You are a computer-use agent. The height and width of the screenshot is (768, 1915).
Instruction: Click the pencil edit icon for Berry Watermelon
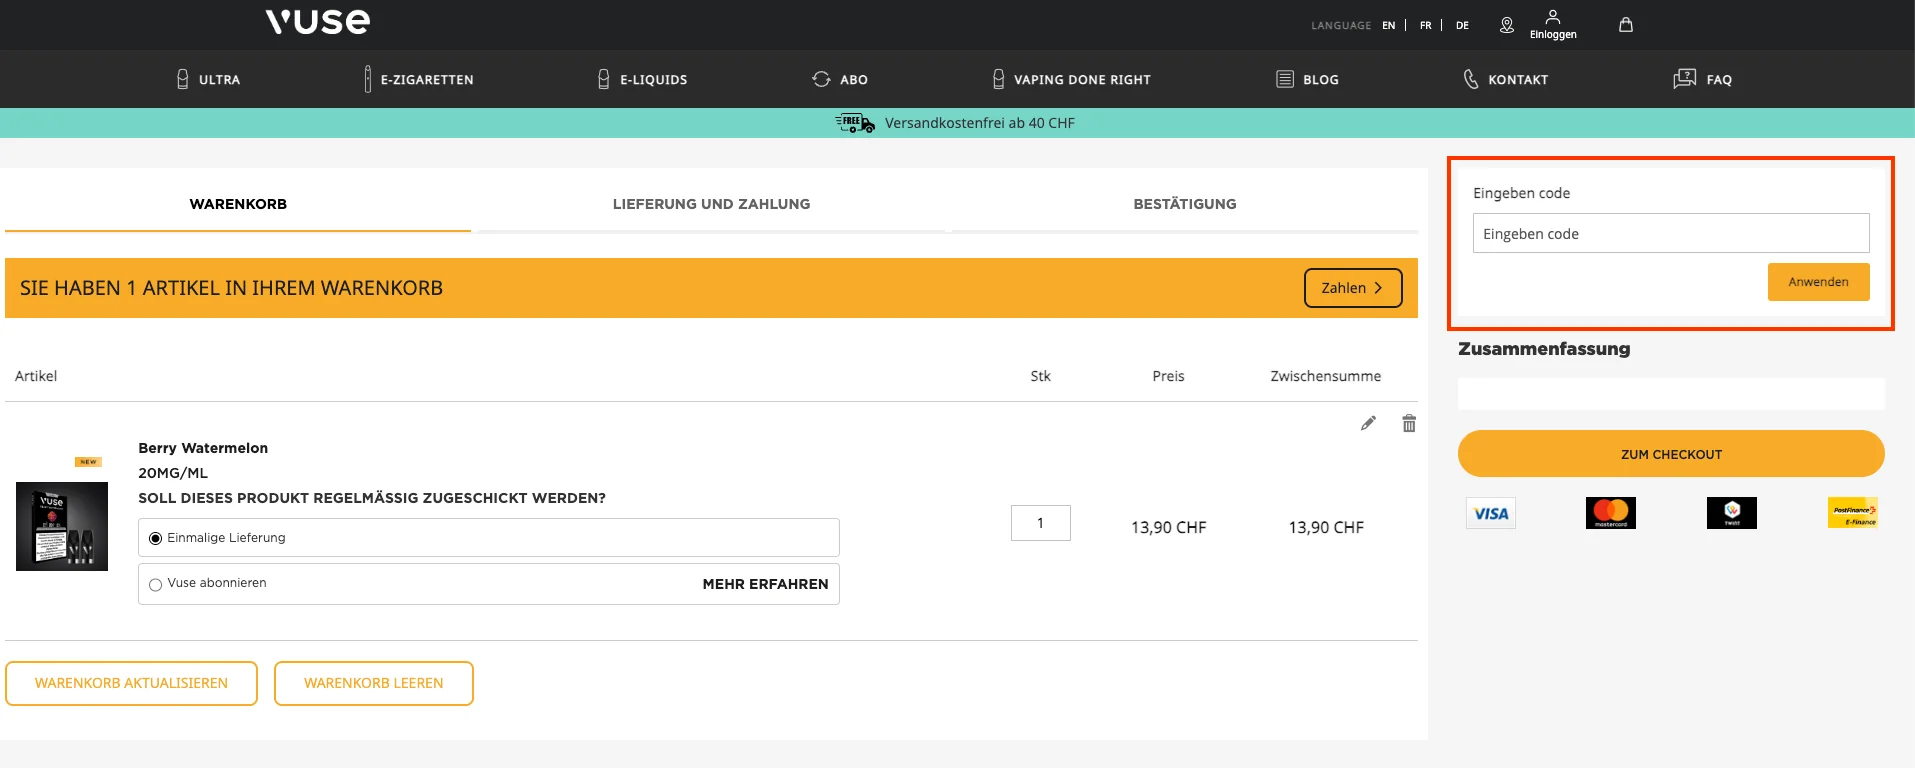(x=1368, y=423)
